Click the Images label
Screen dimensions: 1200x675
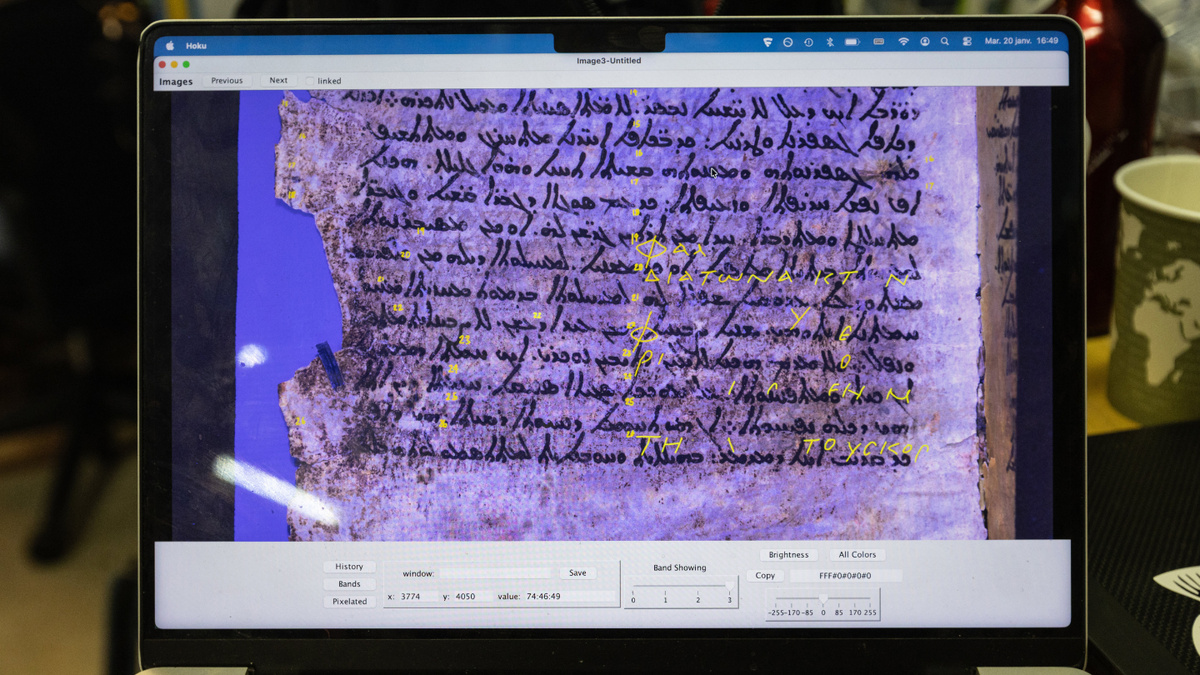pyautogui.click(x=176, y=81)
